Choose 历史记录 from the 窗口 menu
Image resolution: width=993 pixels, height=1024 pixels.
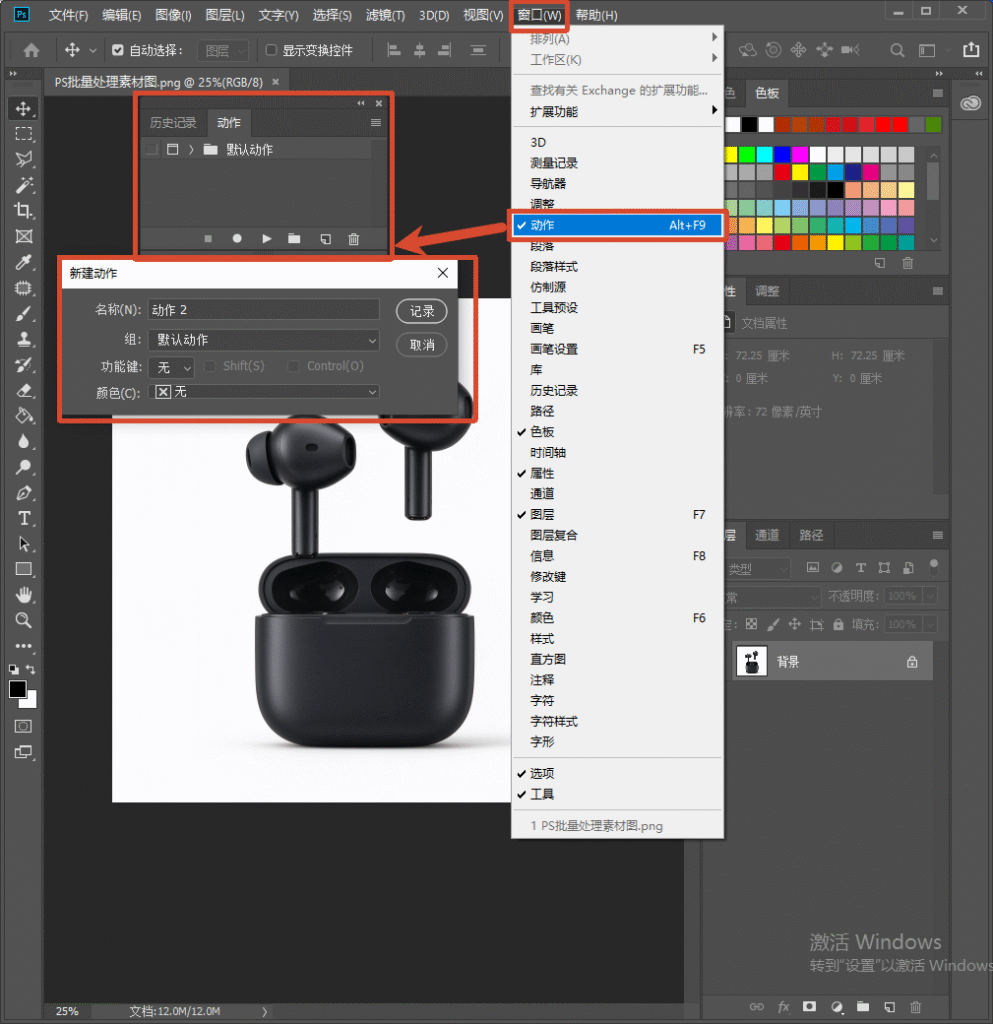(618, 391)
